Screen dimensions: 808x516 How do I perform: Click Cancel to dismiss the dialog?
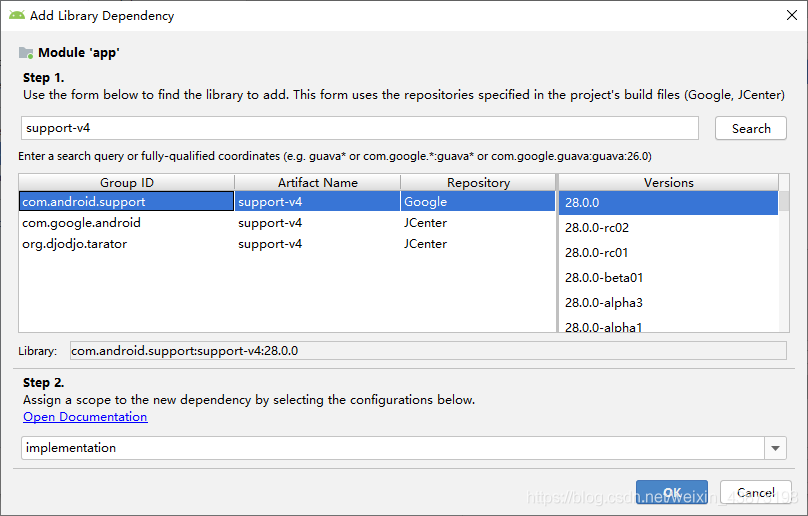click(755, 492)
